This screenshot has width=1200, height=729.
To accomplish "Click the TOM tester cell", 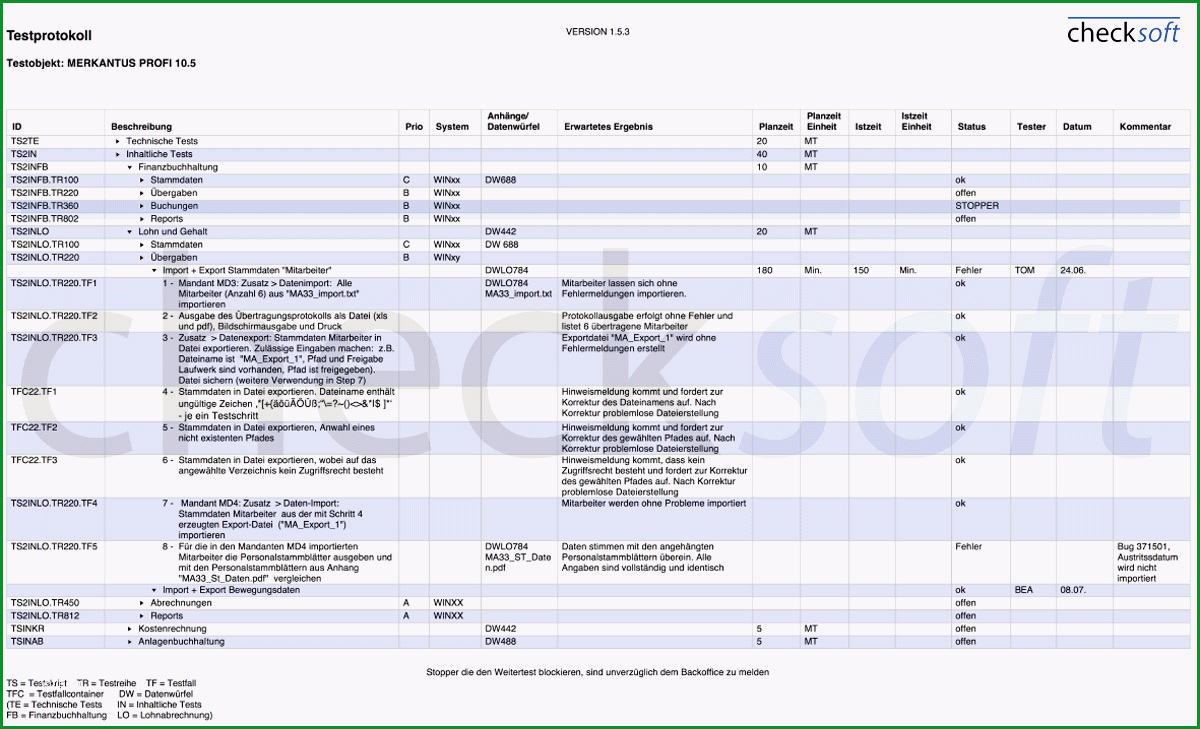I will [1024, 270].
